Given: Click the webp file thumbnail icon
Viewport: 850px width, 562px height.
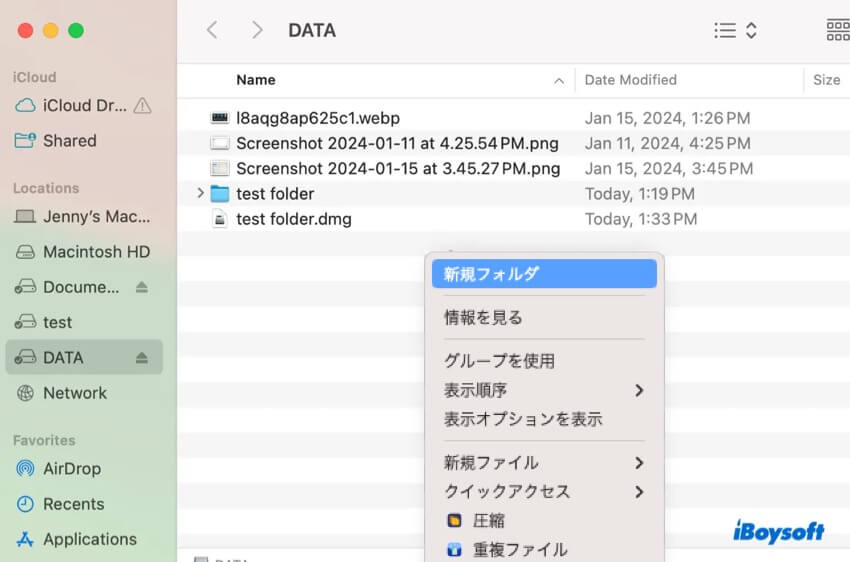Looking at the screenshot, I should 220,118.
